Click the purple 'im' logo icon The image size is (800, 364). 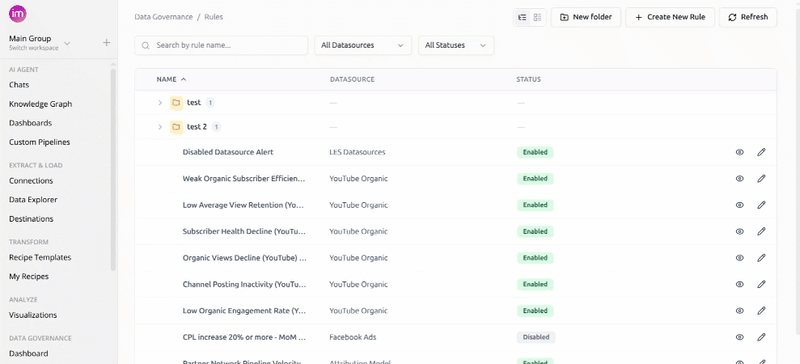(18, 14)
